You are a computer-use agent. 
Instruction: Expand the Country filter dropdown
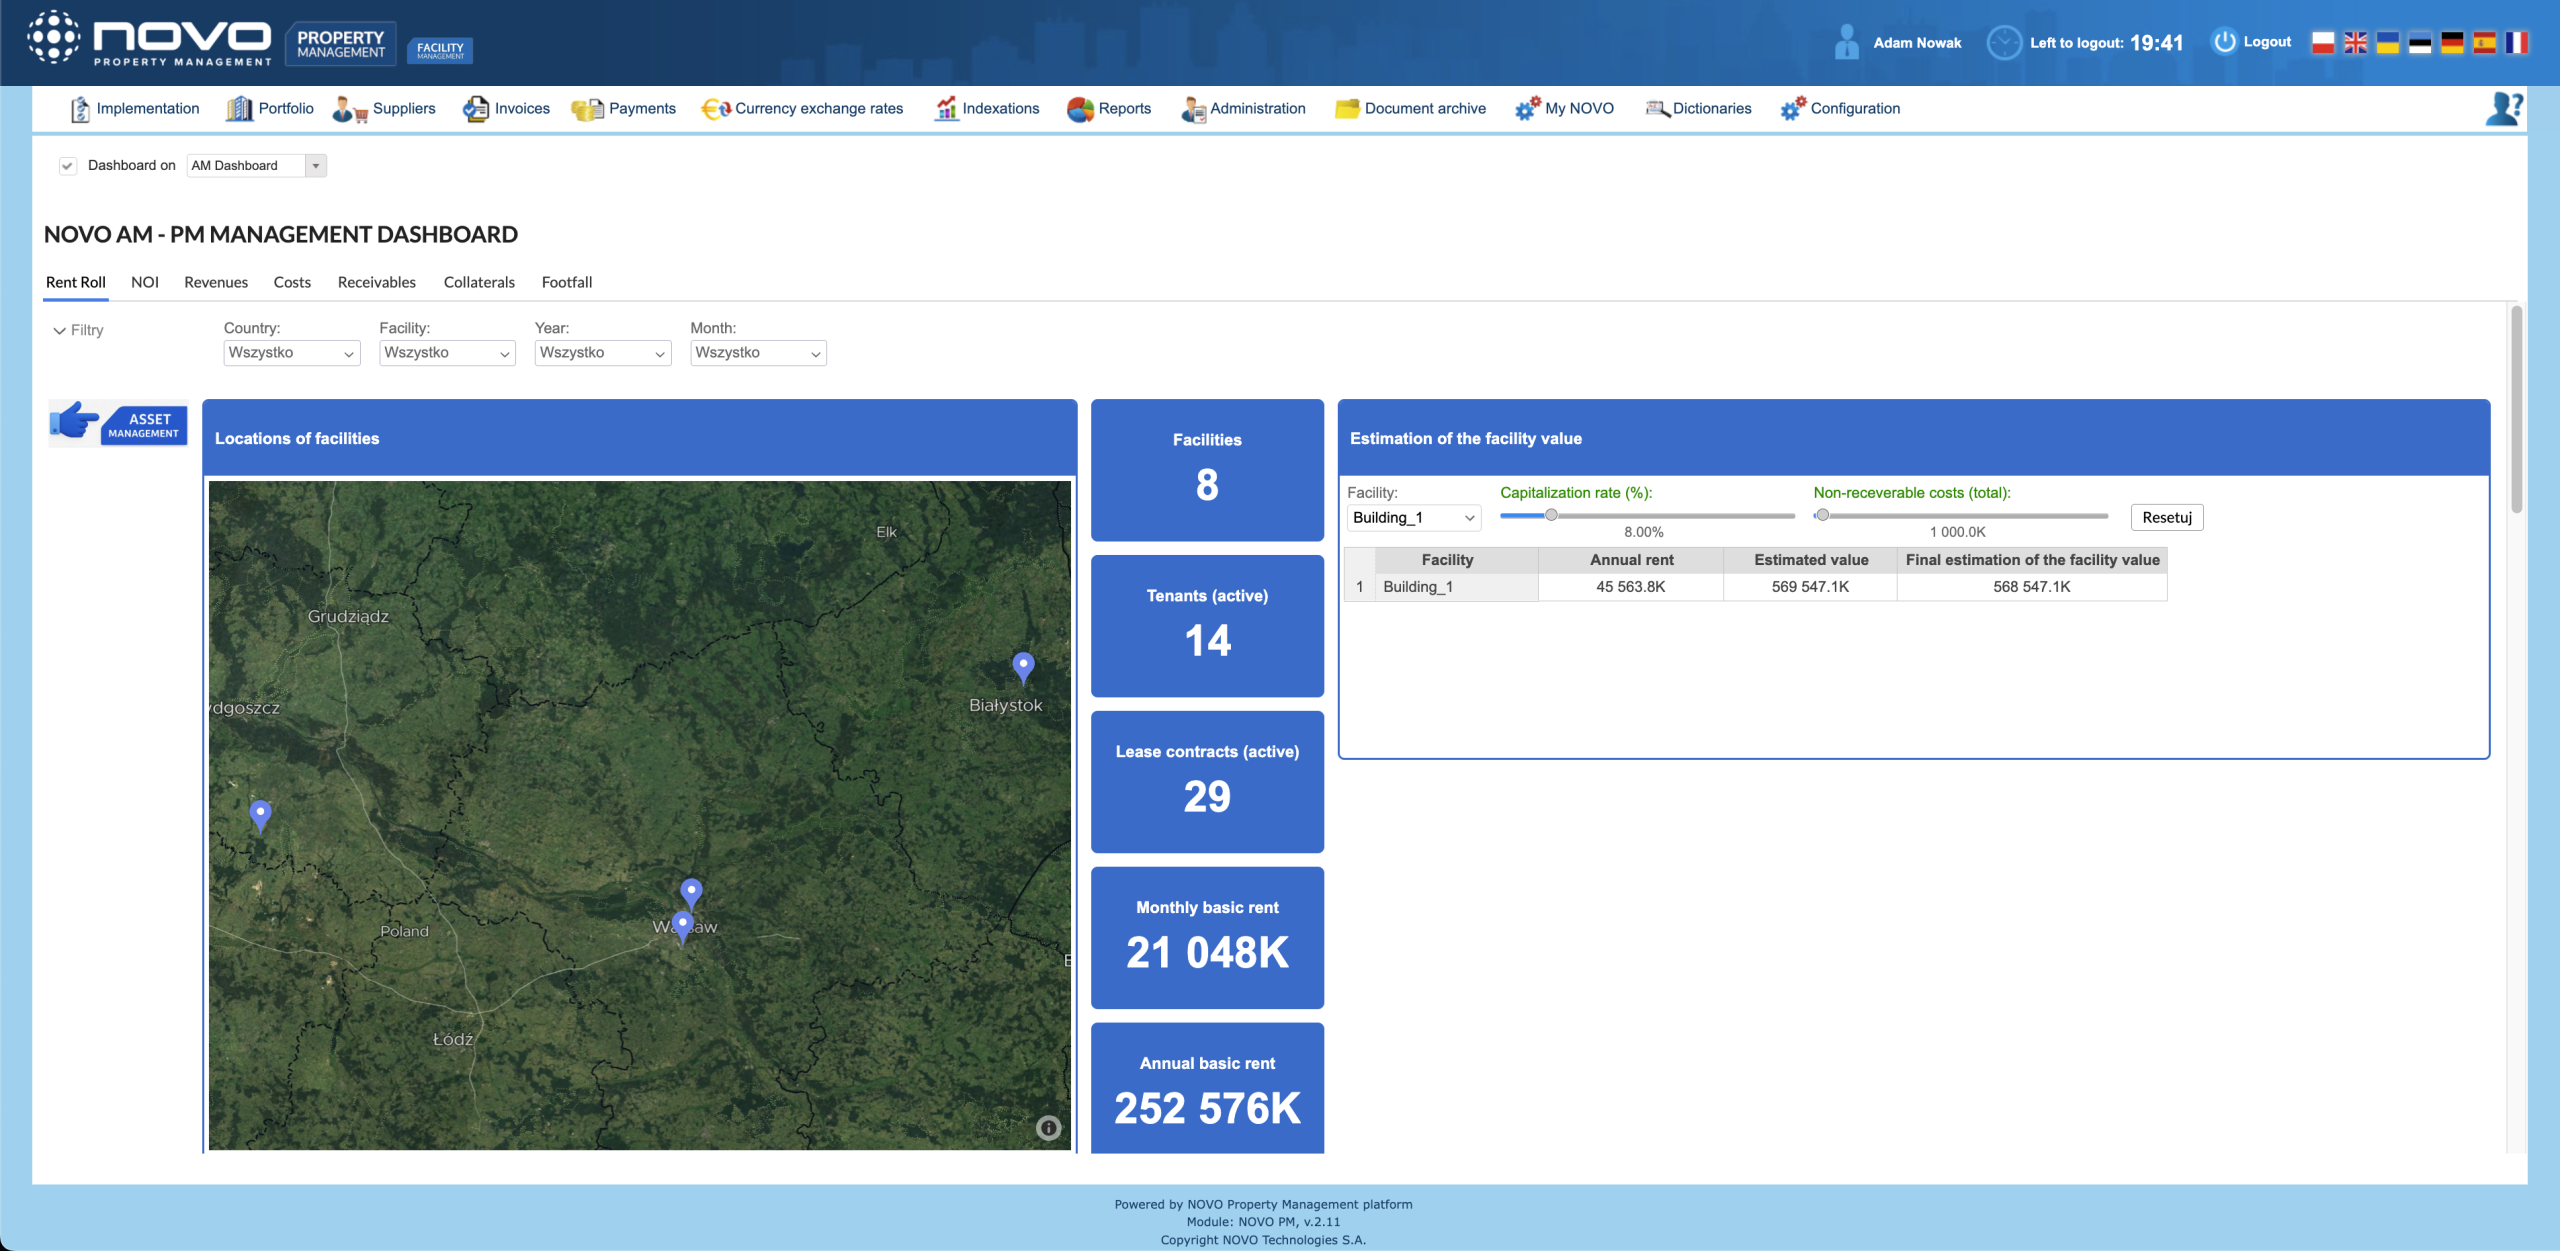click(291, 353)
